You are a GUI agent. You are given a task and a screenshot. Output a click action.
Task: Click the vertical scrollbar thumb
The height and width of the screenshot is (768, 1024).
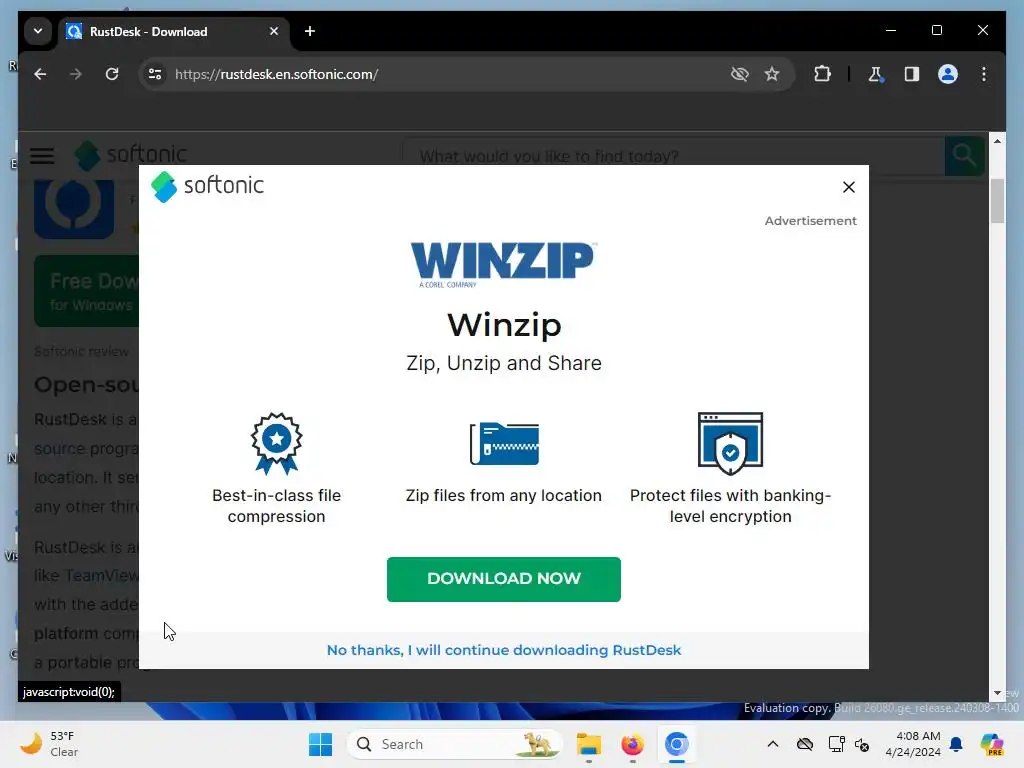997,200
